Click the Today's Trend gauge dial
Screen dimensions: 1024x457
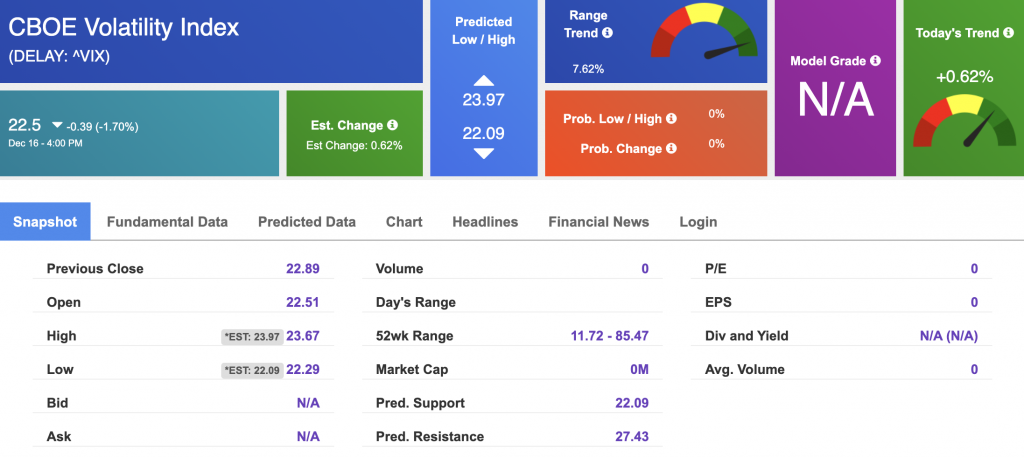point(964,121)
